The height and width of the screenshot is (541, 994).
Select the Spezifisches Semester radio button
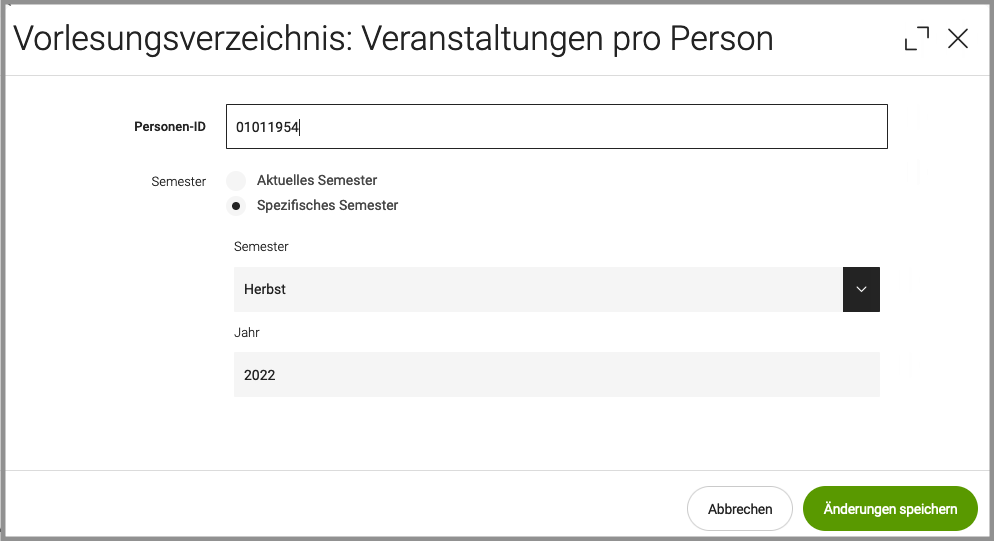[x=236, y=206]
